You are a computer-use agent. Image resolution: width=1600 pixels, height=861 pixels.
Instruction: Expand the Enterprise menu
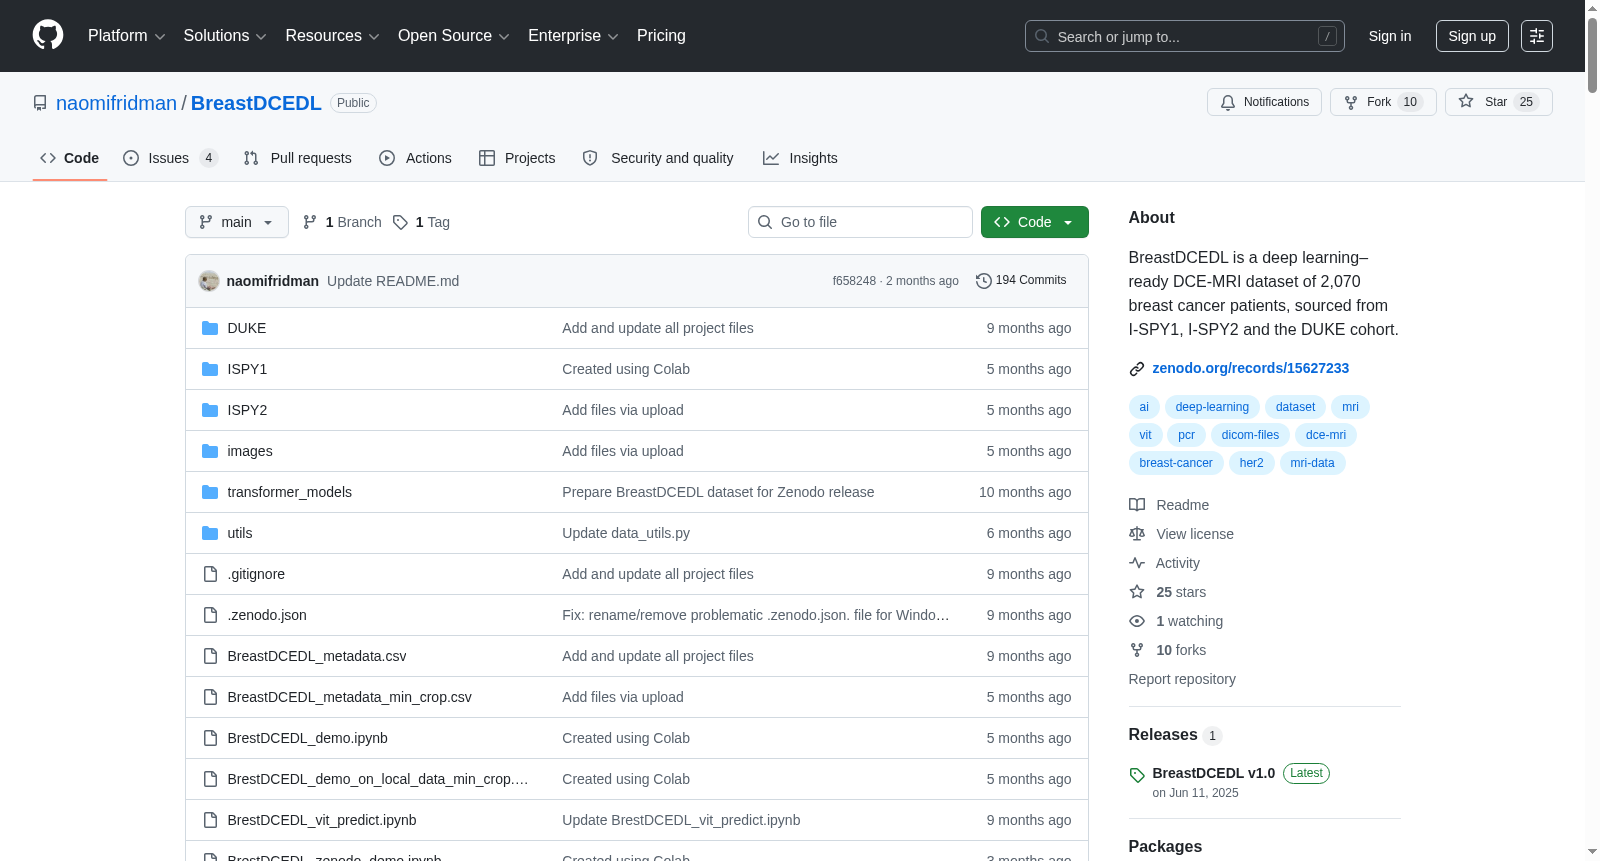coord(573,36)
